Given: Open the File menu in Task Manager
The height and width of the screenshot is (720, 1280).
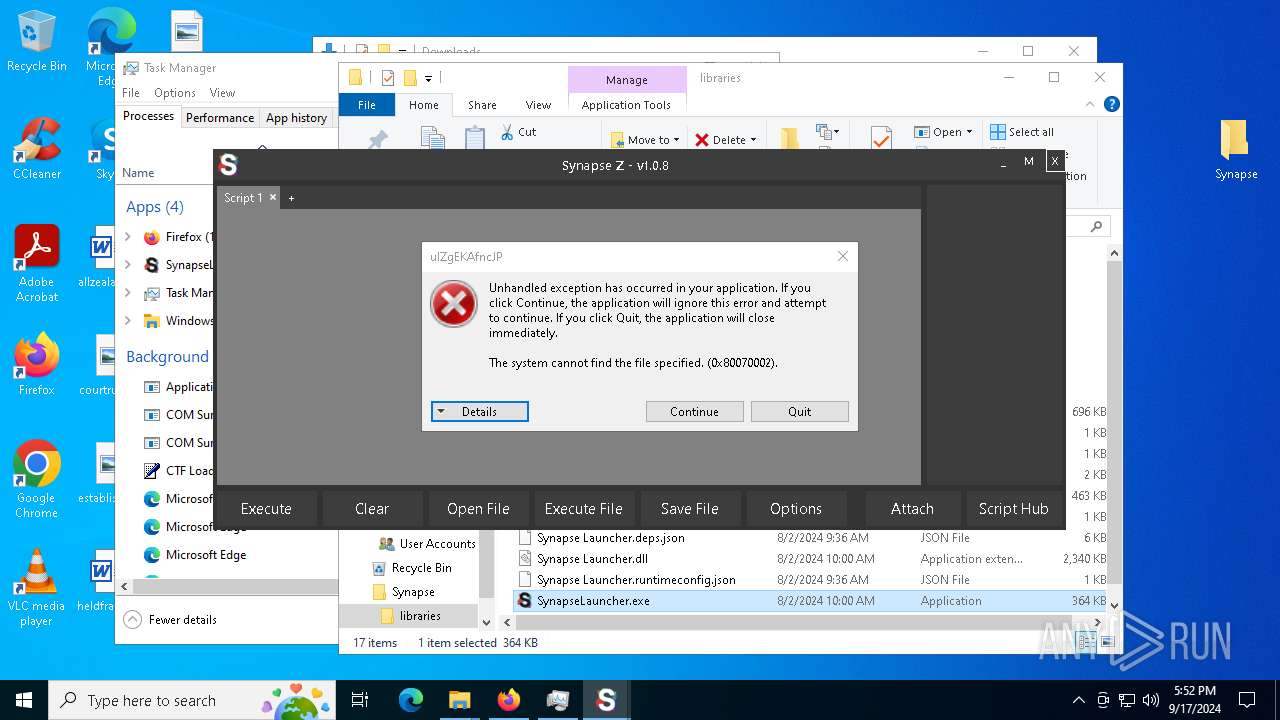Looking at the screenshot, I should click(x=131, y=93).
